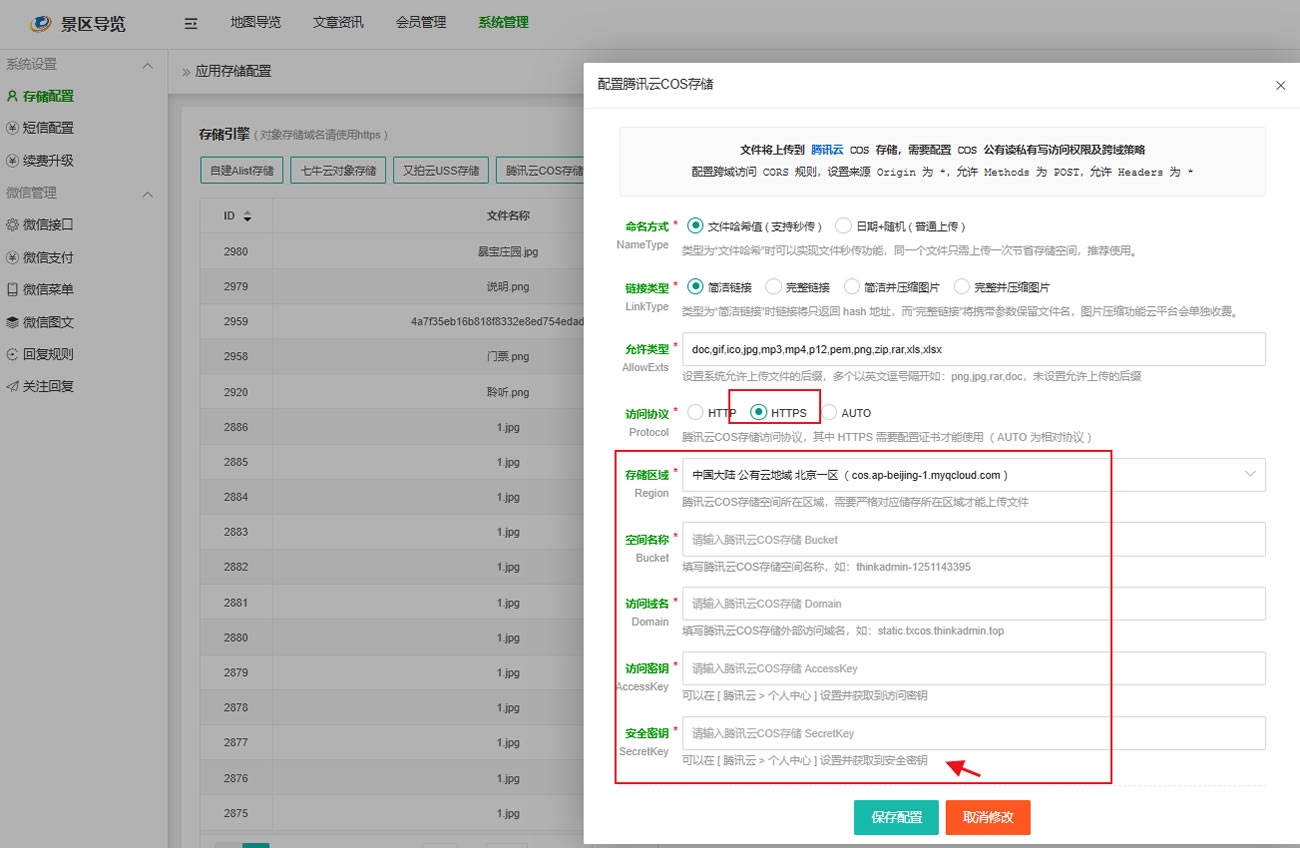Click the 又拍云USS存储 button
Screen dimensions: 1300x848
point(441,171)
